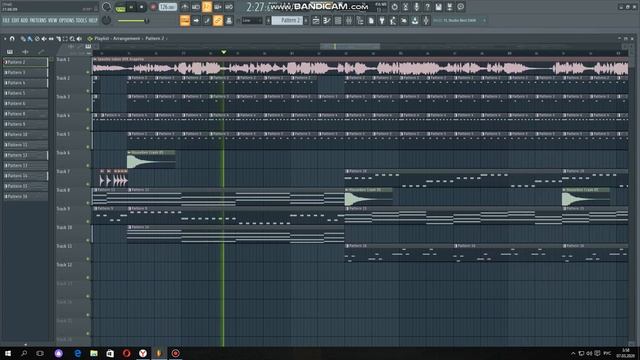The width and height of the screenshot is (640, 360).
Task: Open the FILE menu
Action: coord(6,20)
